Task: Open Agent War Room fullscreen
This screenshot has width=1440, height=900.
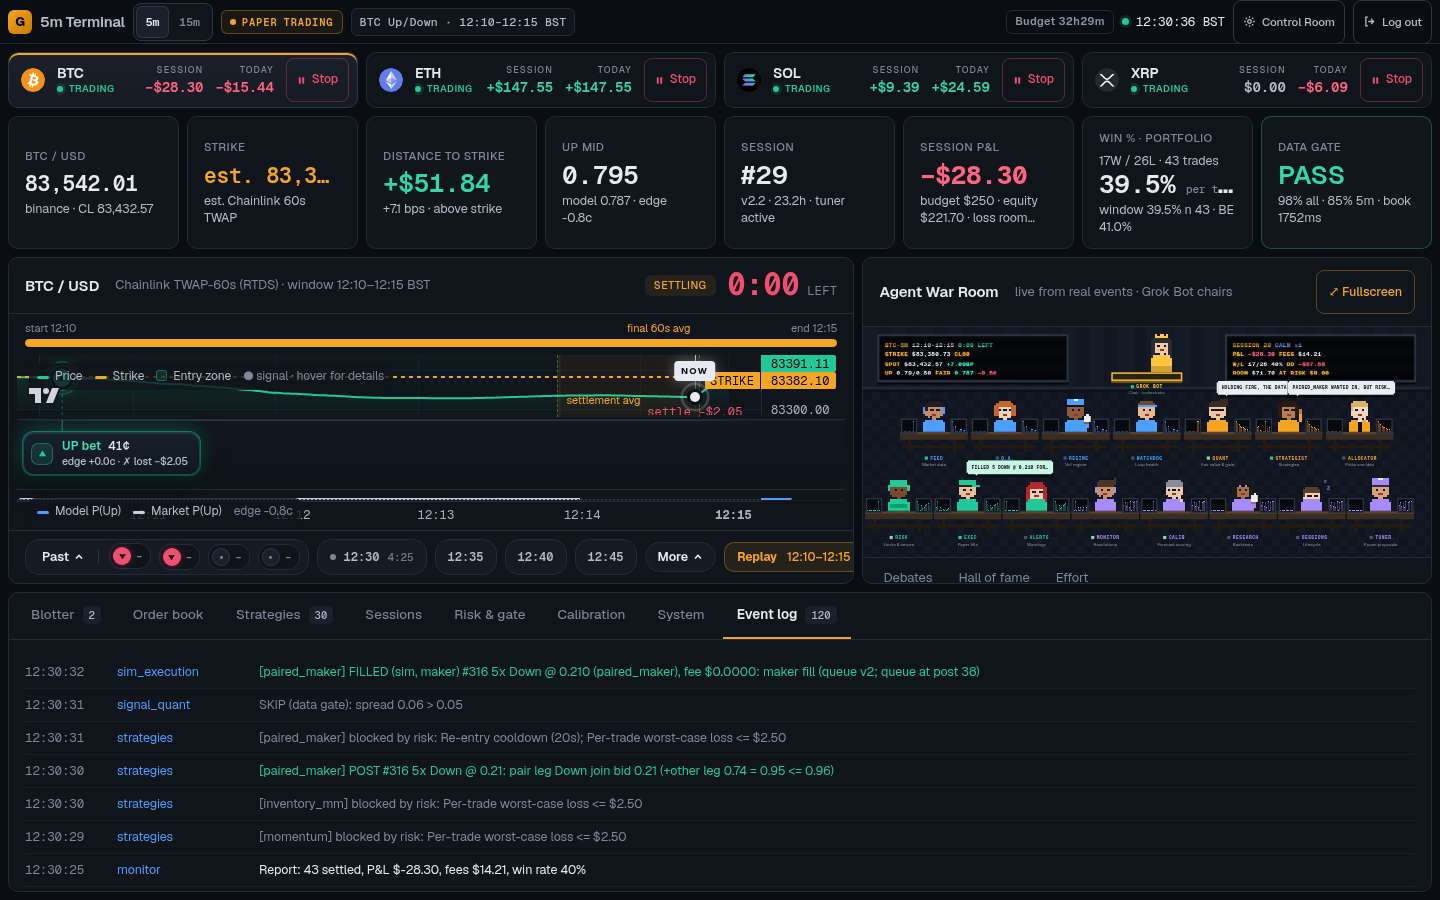Action: 1365,292
